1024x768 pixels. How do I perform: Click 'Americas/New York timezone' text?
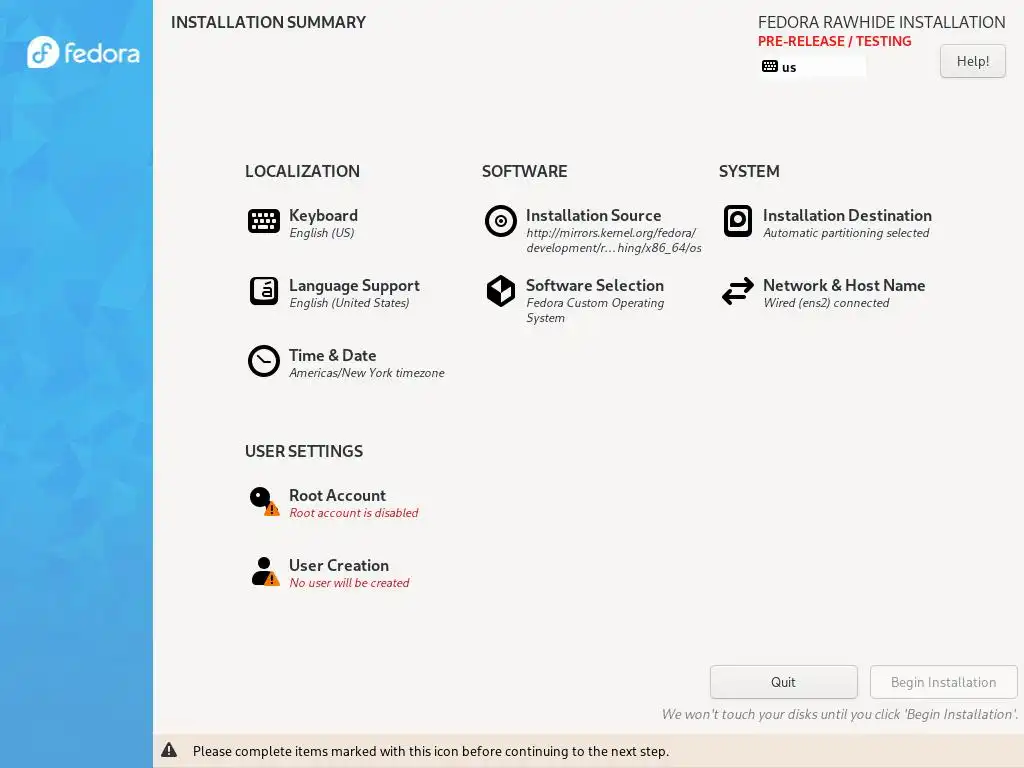click(367, 373)
